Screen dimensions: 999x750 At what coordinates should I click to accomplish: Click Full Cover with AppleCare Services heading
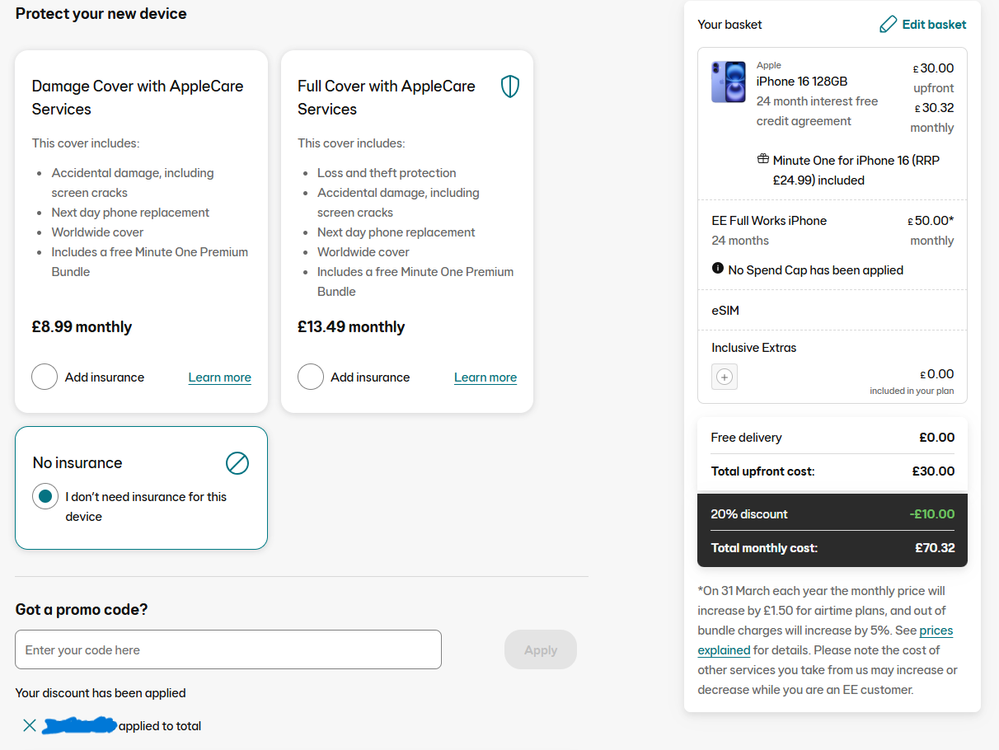click(386, 97)
